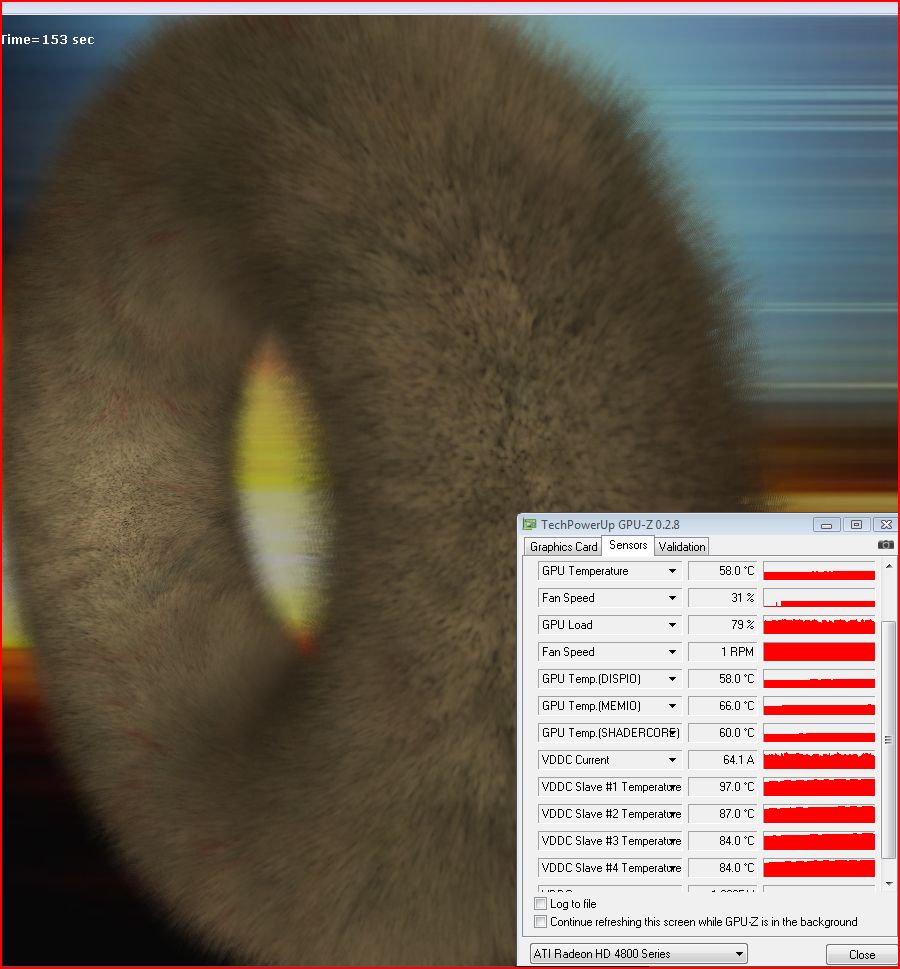Open the GPU Load sensor dropdown
The image size is (900, 969).
tap(673, 625)
